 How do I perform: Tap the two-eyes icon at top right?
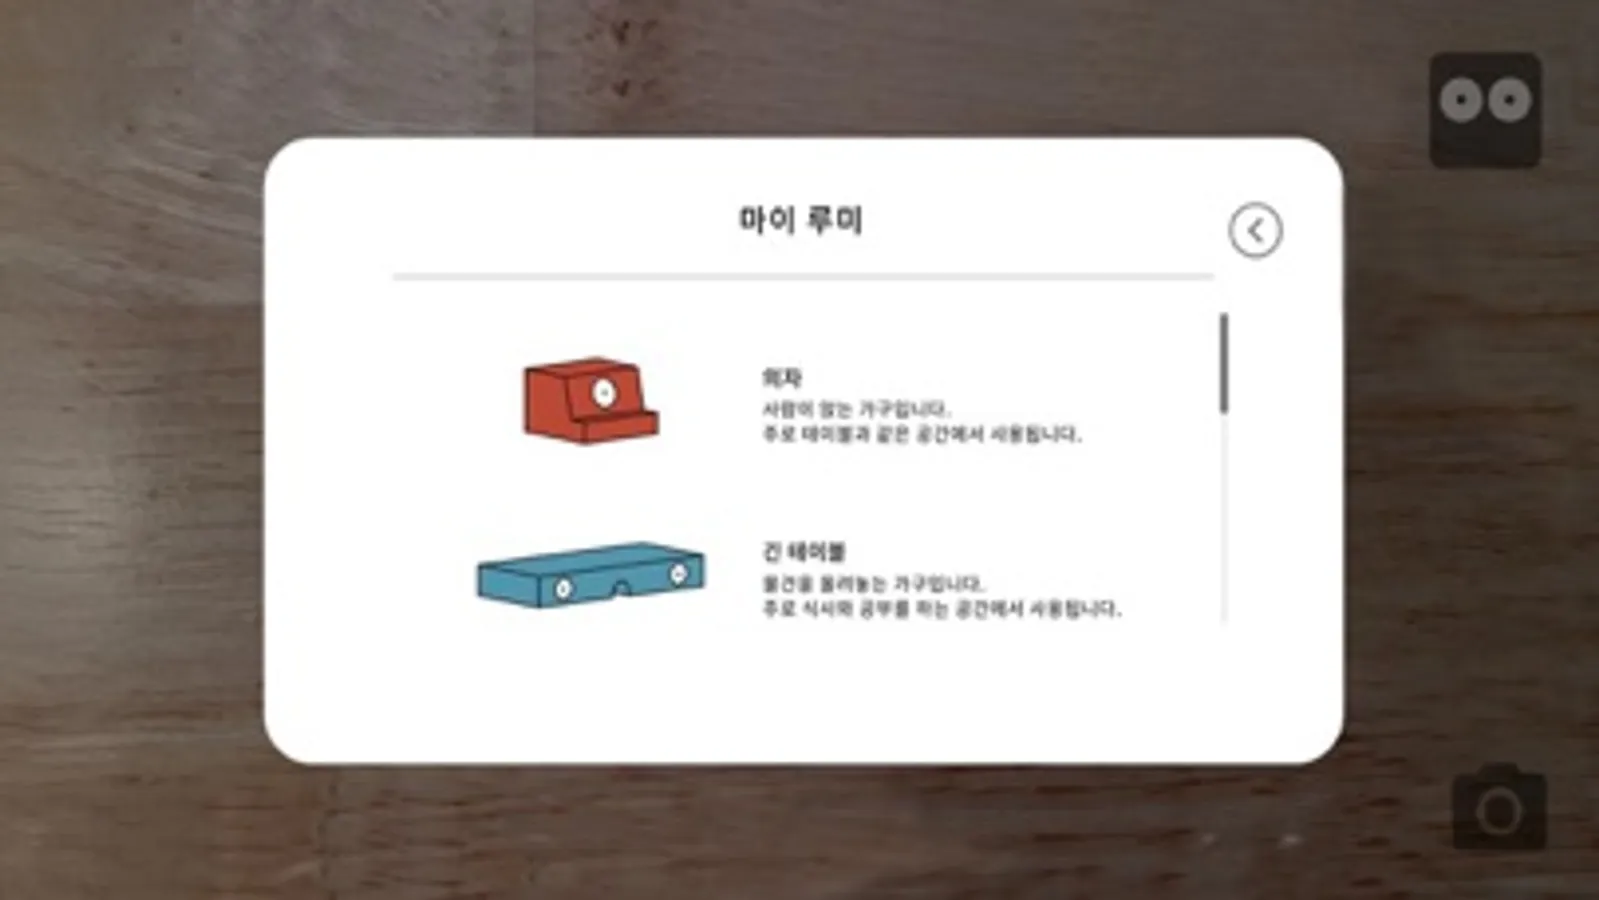(x=1485, y=109)
